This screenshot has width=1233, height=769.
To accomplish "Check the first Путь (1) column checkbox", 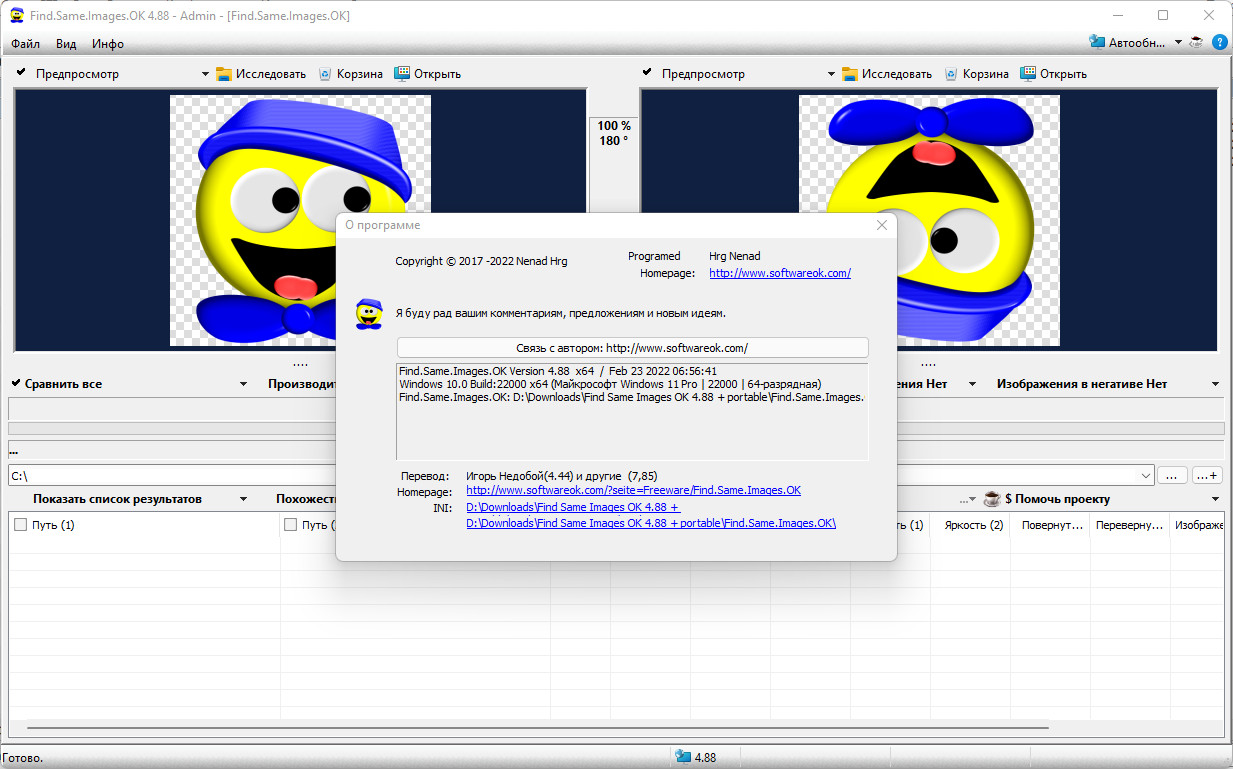I will tap(21, 525).
